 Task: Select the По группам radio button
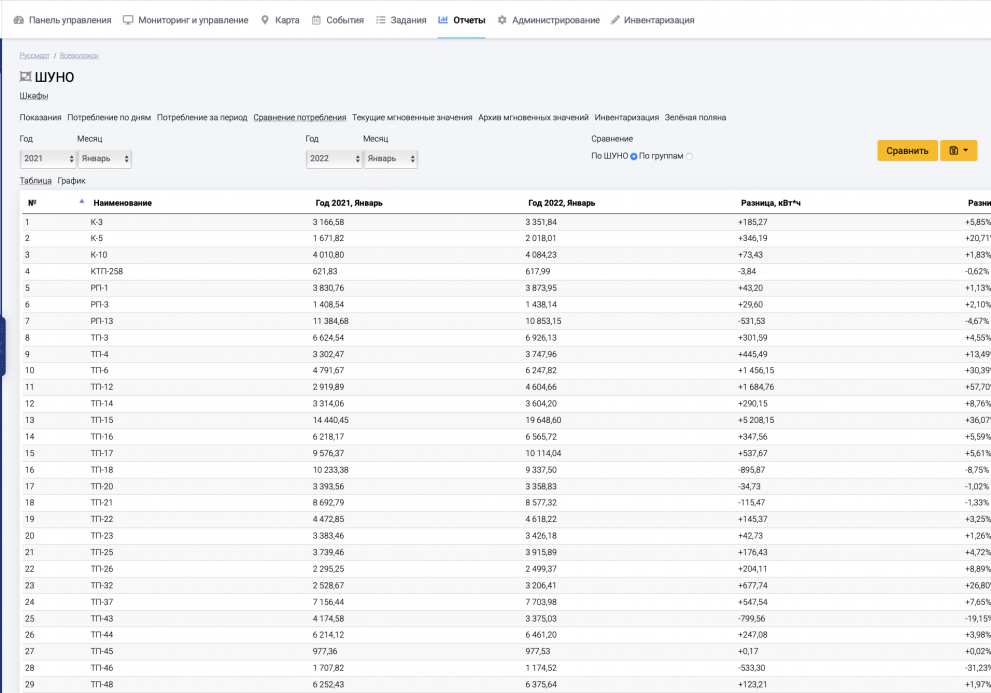689,156
